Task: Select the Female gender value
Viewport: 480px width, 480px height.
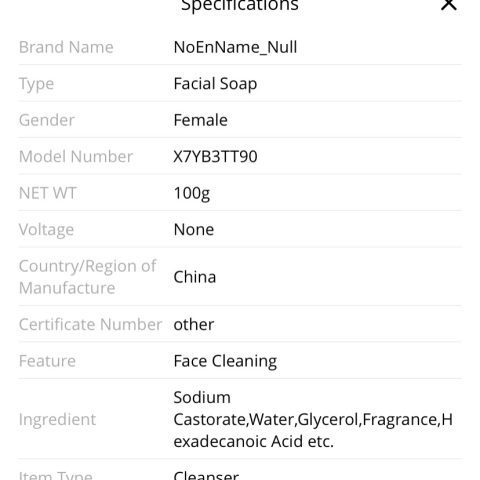Action: [x=201, y=120]
